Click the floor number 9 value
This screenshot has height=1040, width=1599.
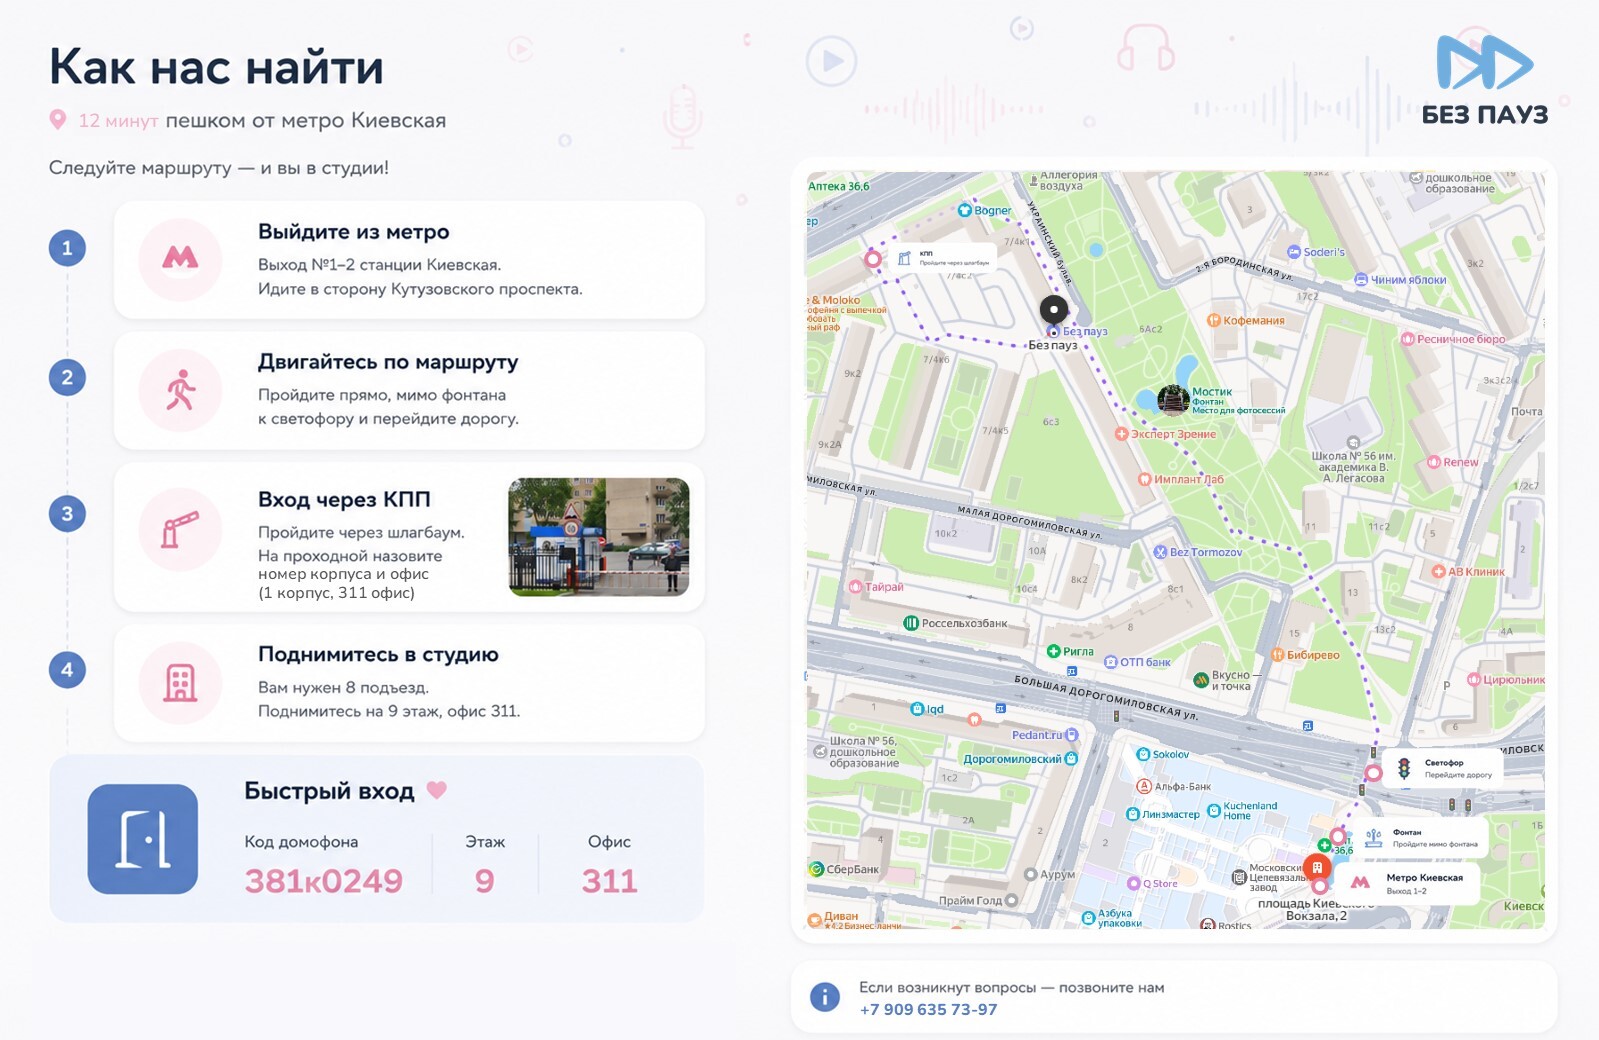(485, 881)
